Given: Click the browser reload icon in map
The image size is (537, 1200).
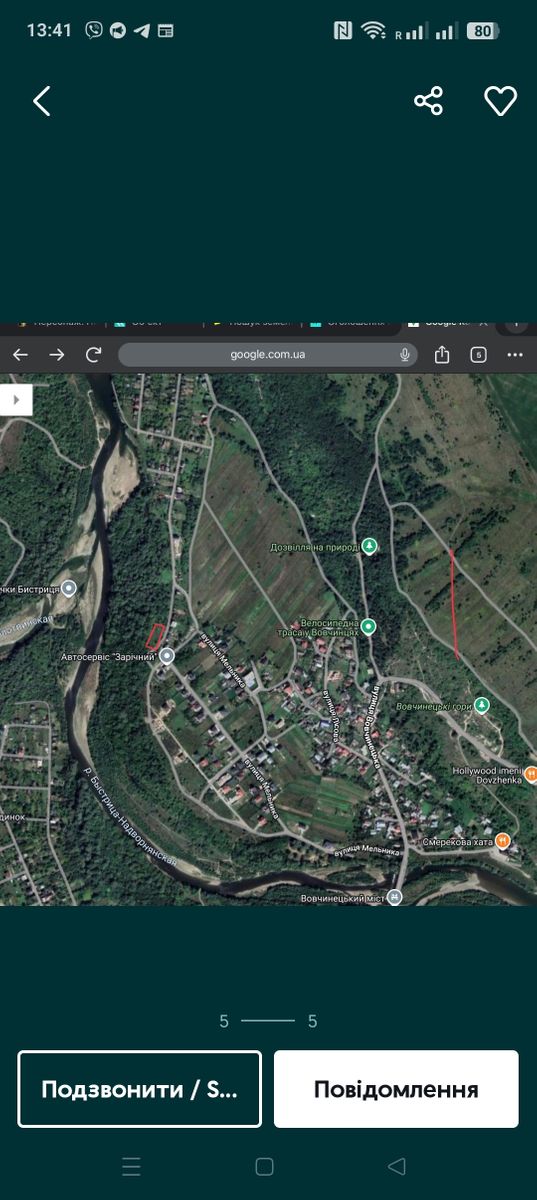Looking at the screenshot, I should (x=94, y=354).
